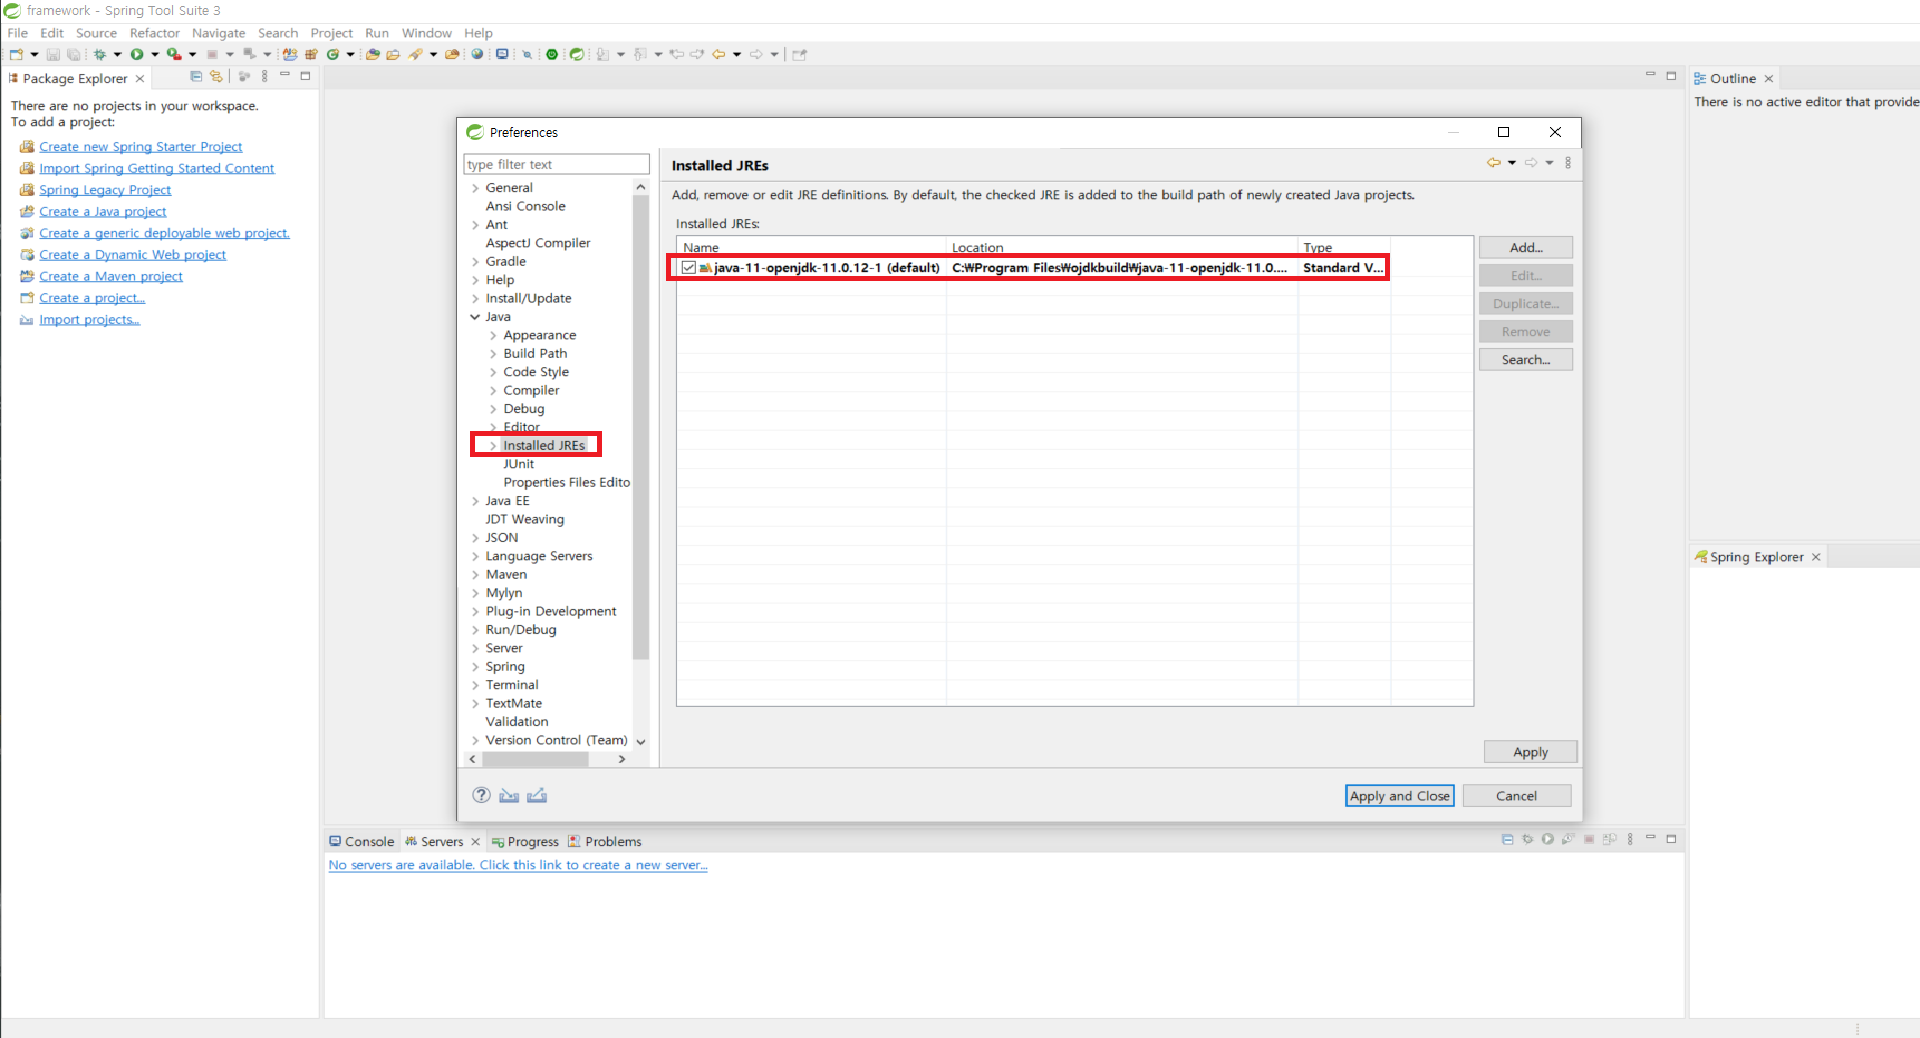Switch to the Progress tab
This screenshot has height=1038, width=1920.
coord(525,841)
